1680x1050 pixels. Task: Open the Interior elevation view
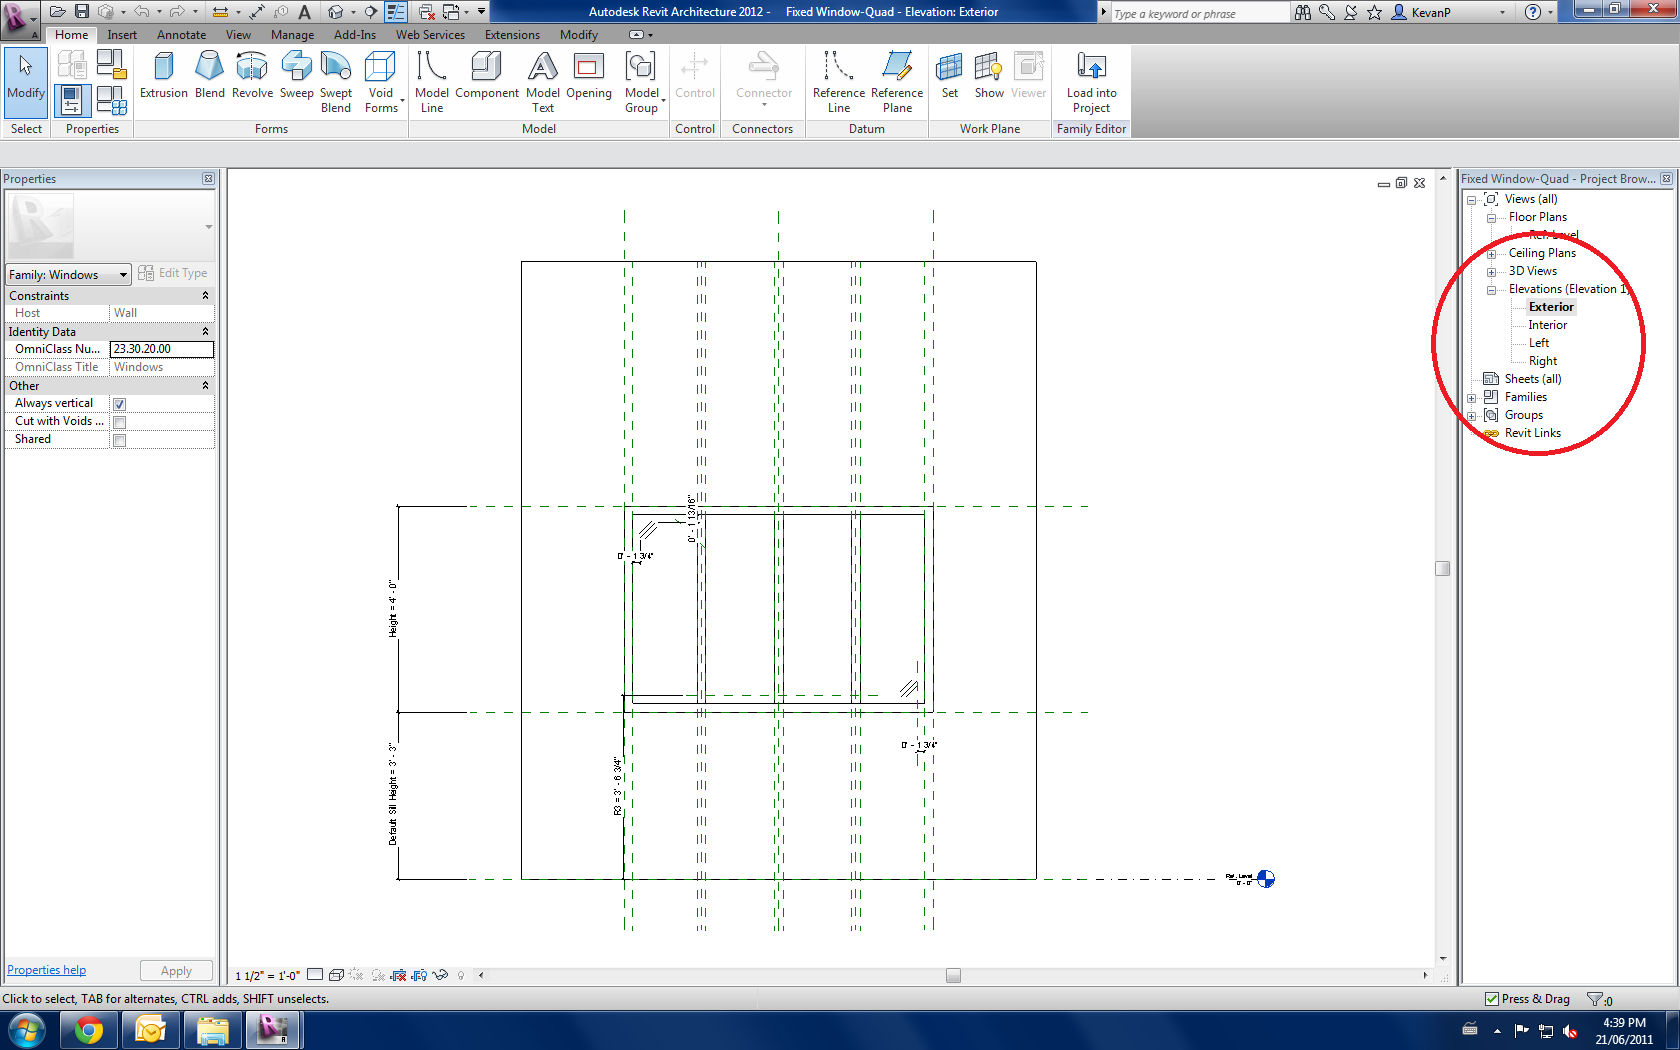[1547, 325]
